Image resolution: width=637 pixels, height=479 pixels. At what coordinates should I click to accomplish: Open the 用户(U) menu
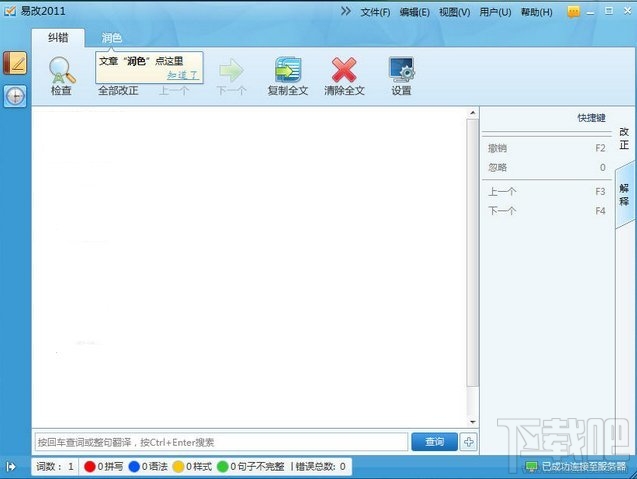495,12
